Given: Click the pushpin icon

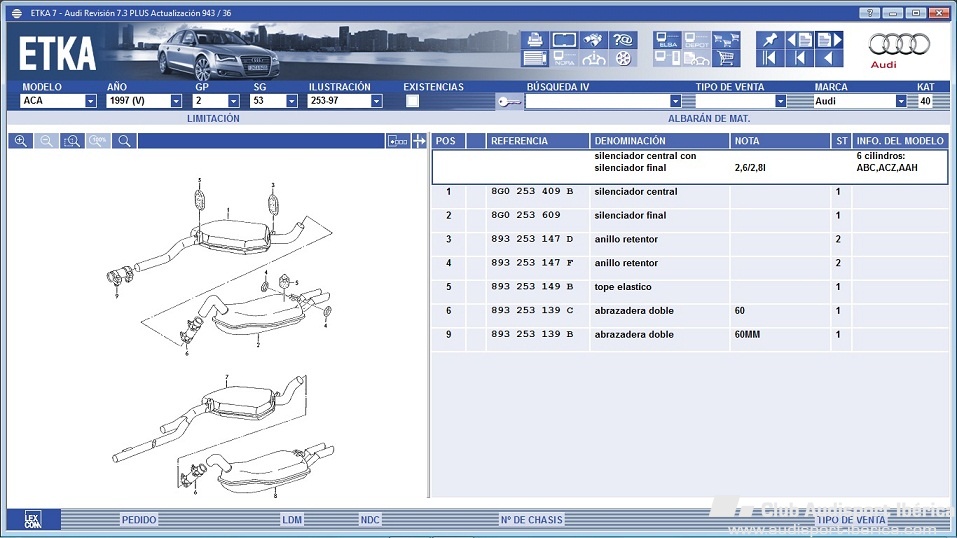Looking at the screenshot, I should 770,40.
